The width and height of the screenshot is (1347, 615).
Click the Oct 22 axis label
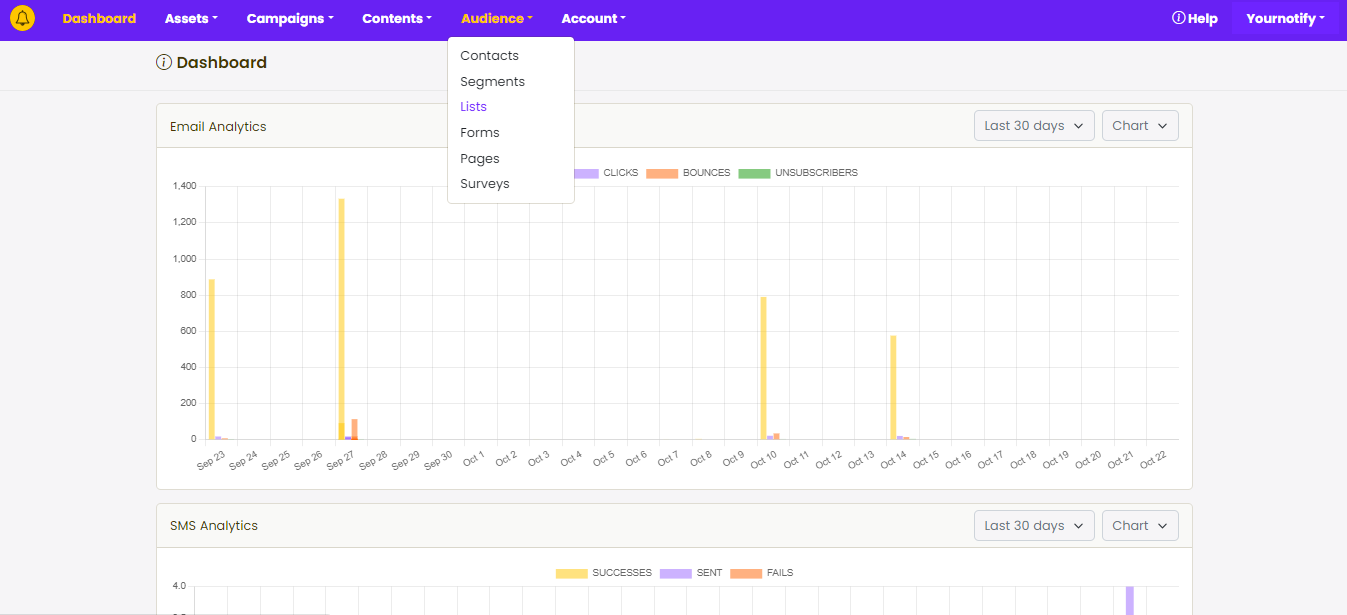[x=1153, y=459]
